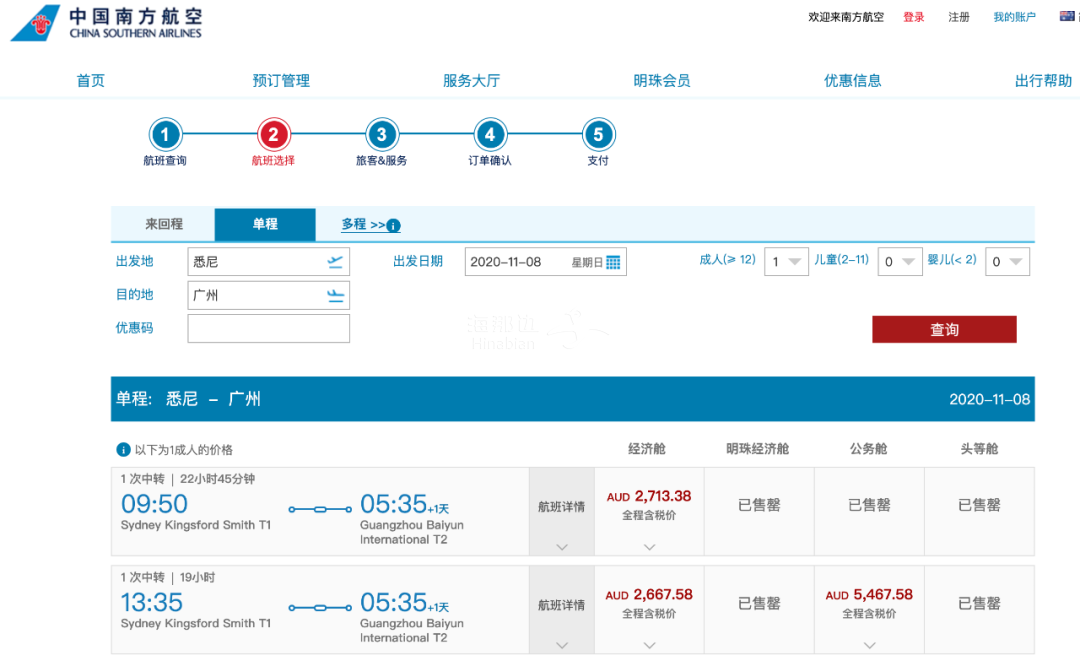
Task: Open the 婴儿 passenger count dropdown
Action: coord(1007,262)
